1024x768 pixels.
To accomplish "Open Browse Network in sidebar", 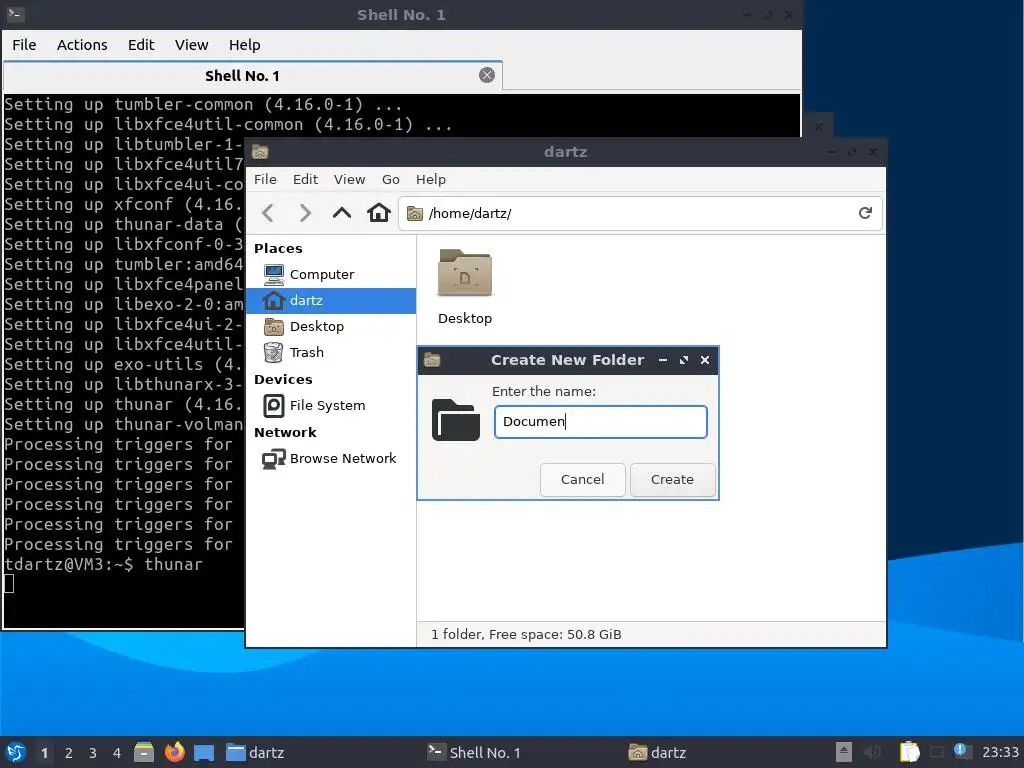I will click(x=331, y=458).
